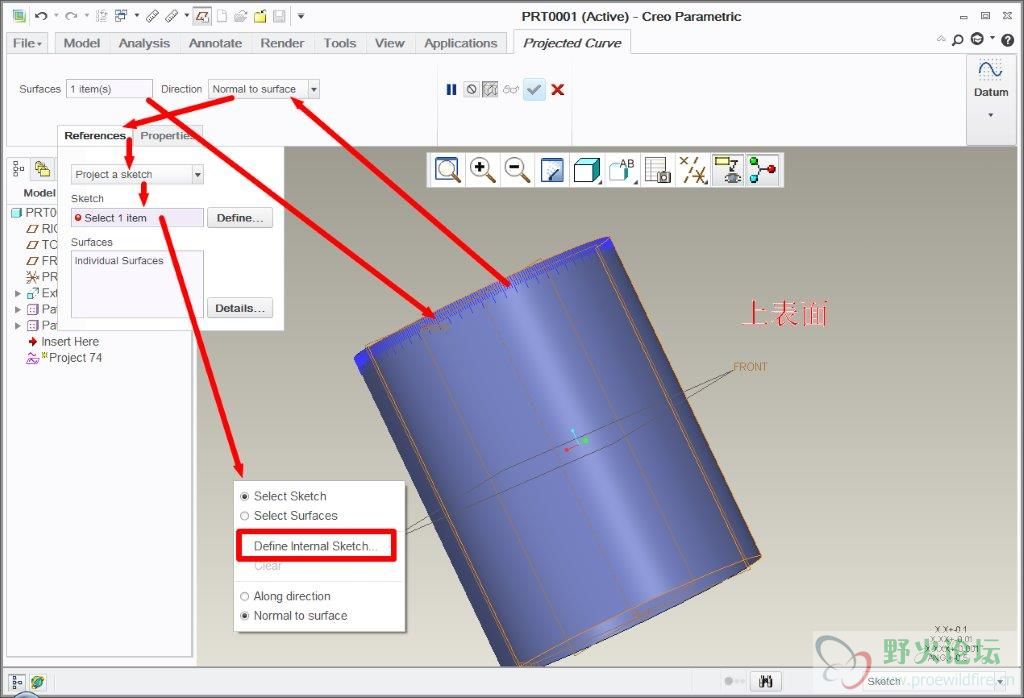Click the New file icon
This screenshot has width=1024, height=698.
[222, 16]
